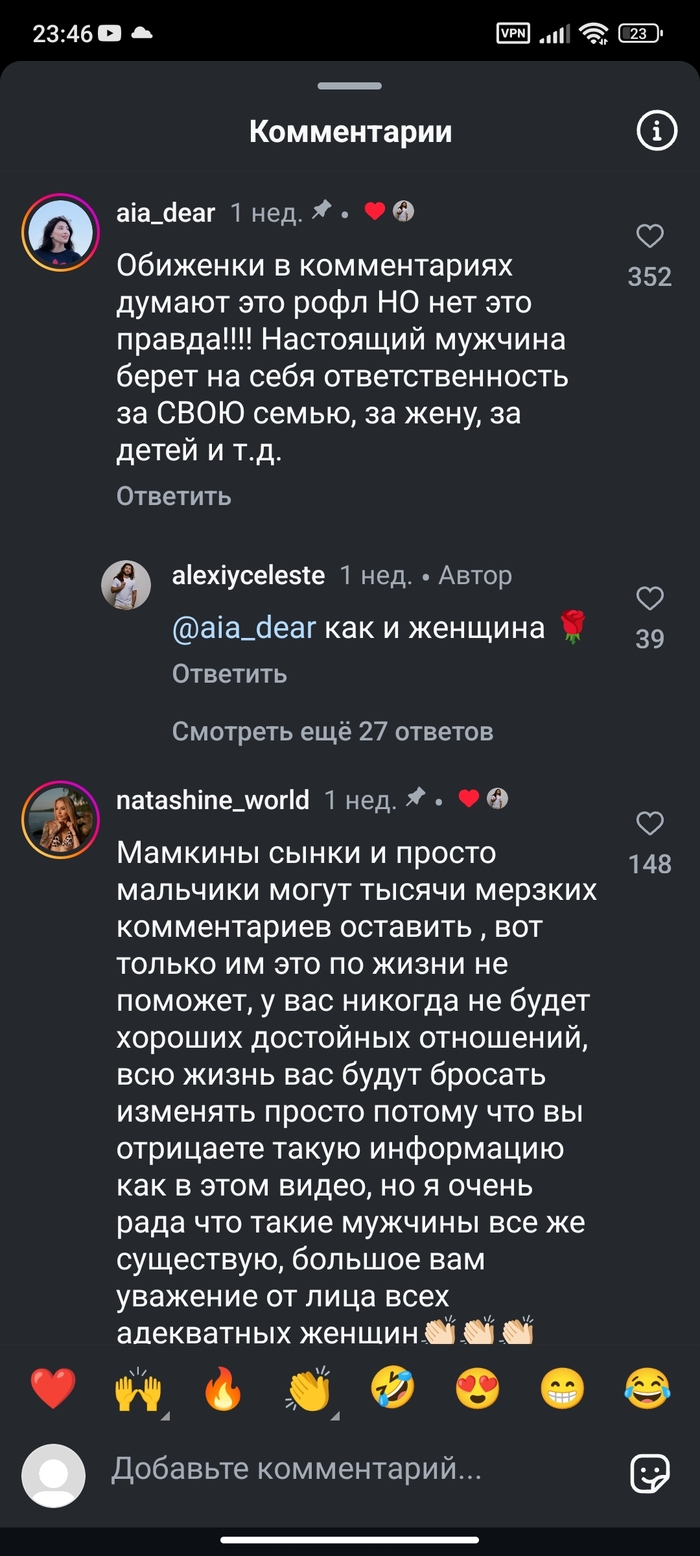The image size is (700, 1556).
Task: Insert the tears-of-joy emoji
Action: coord(647,1389)
